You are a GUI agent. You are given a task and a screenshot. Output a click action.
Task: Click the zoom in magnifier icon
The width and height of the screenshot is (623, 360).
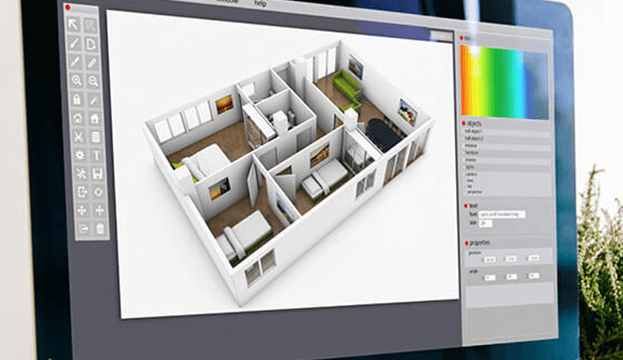pos(76,81)
